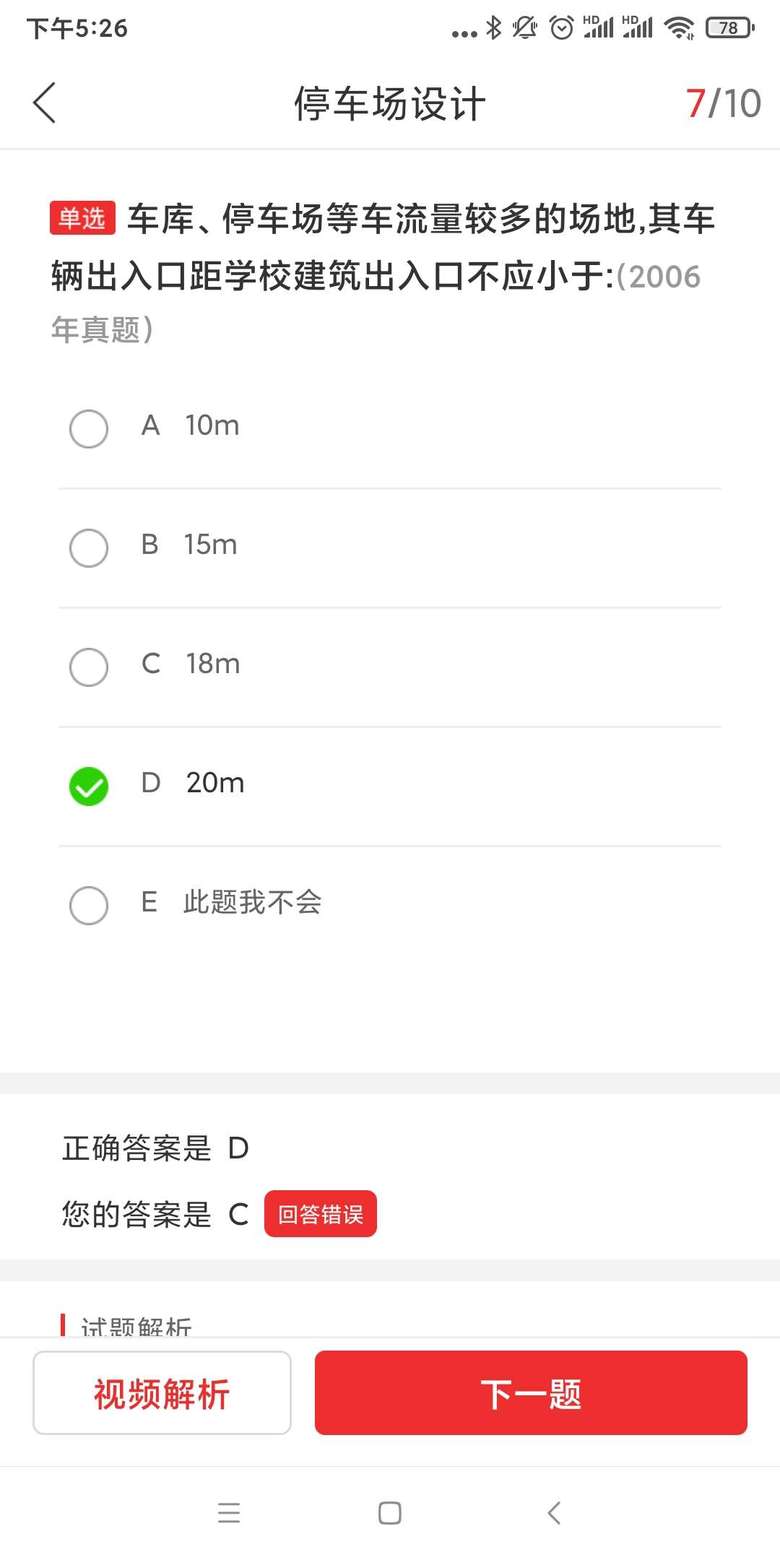Go to next question with 下一题
Viewport: 780px width, 1560px height.
[531, 1394]
